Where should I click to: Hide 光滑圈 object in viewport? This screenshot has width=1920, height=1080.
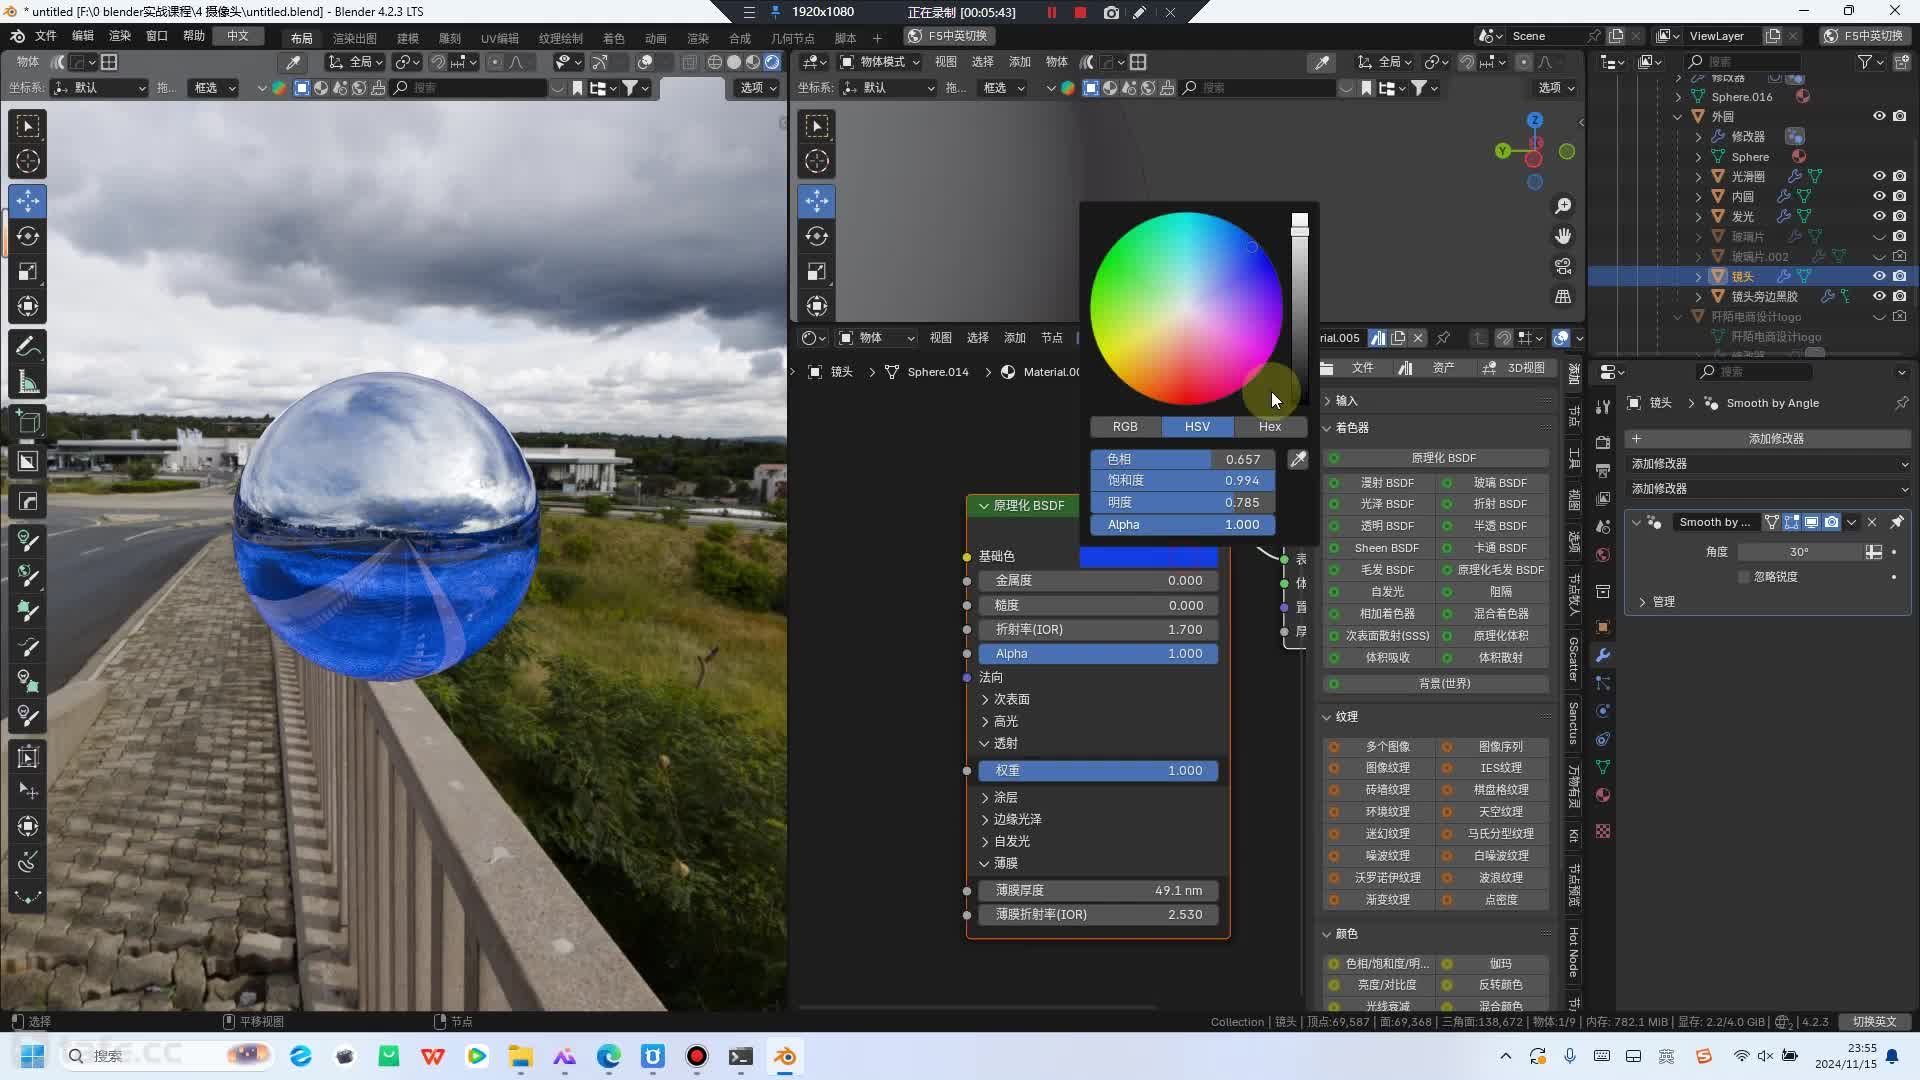click(x=1879, y=176)
